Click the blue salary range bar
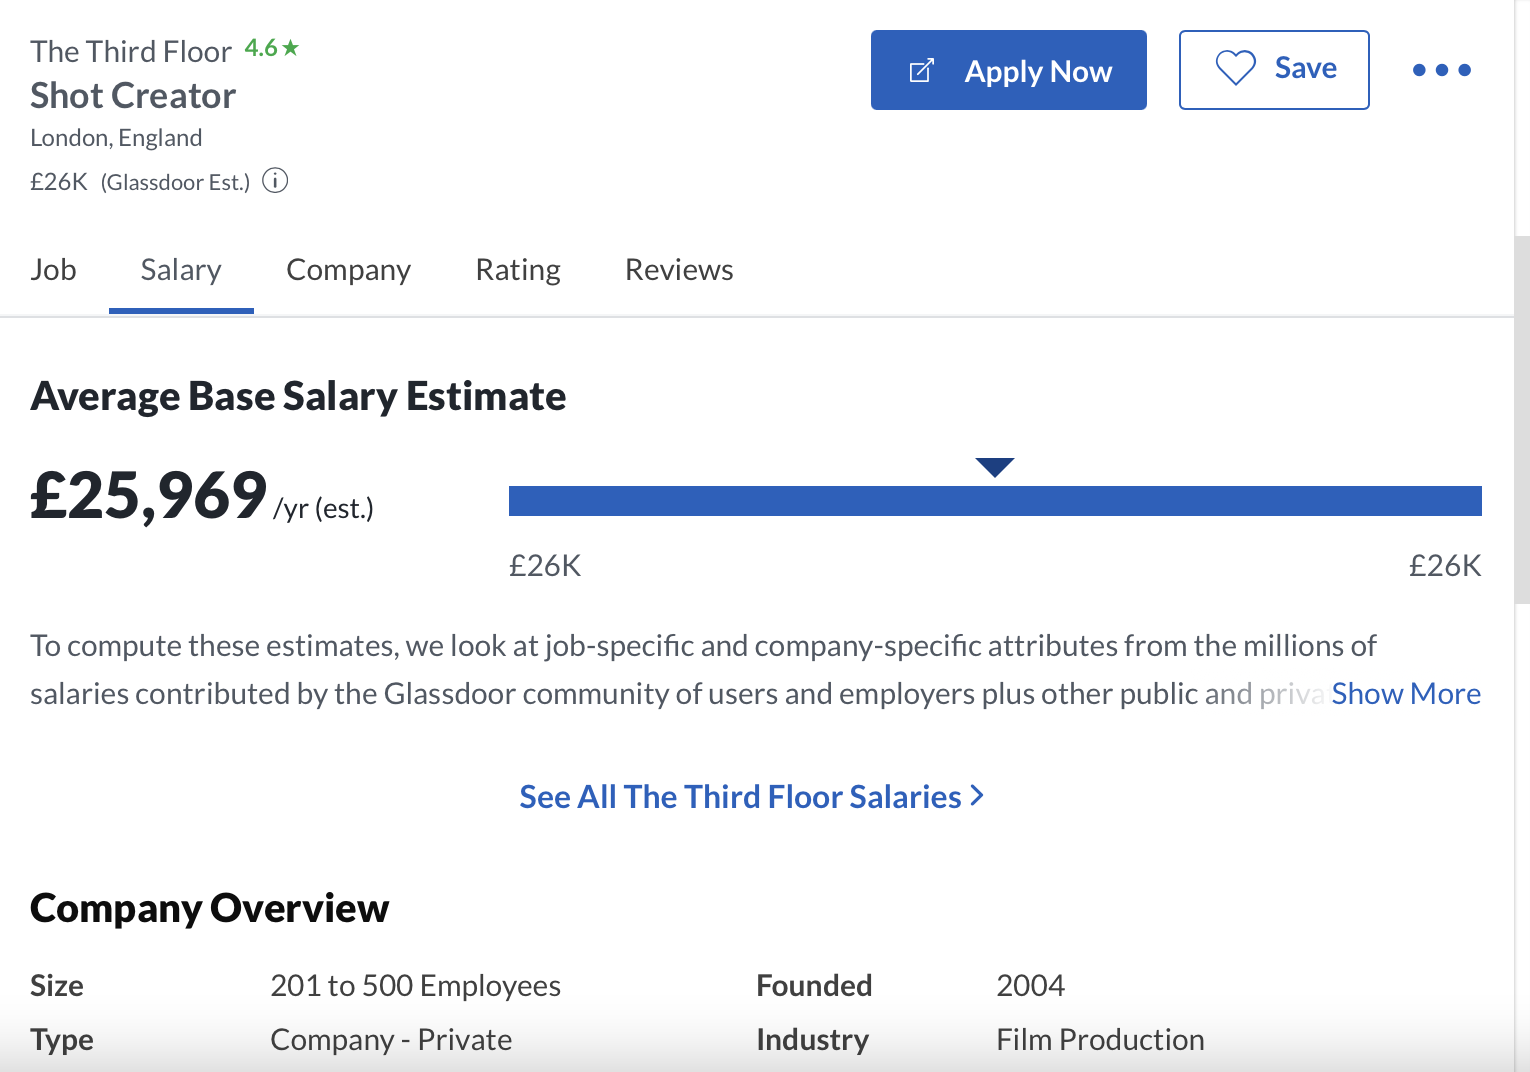 pyautogui.click(x=995, y=501)
